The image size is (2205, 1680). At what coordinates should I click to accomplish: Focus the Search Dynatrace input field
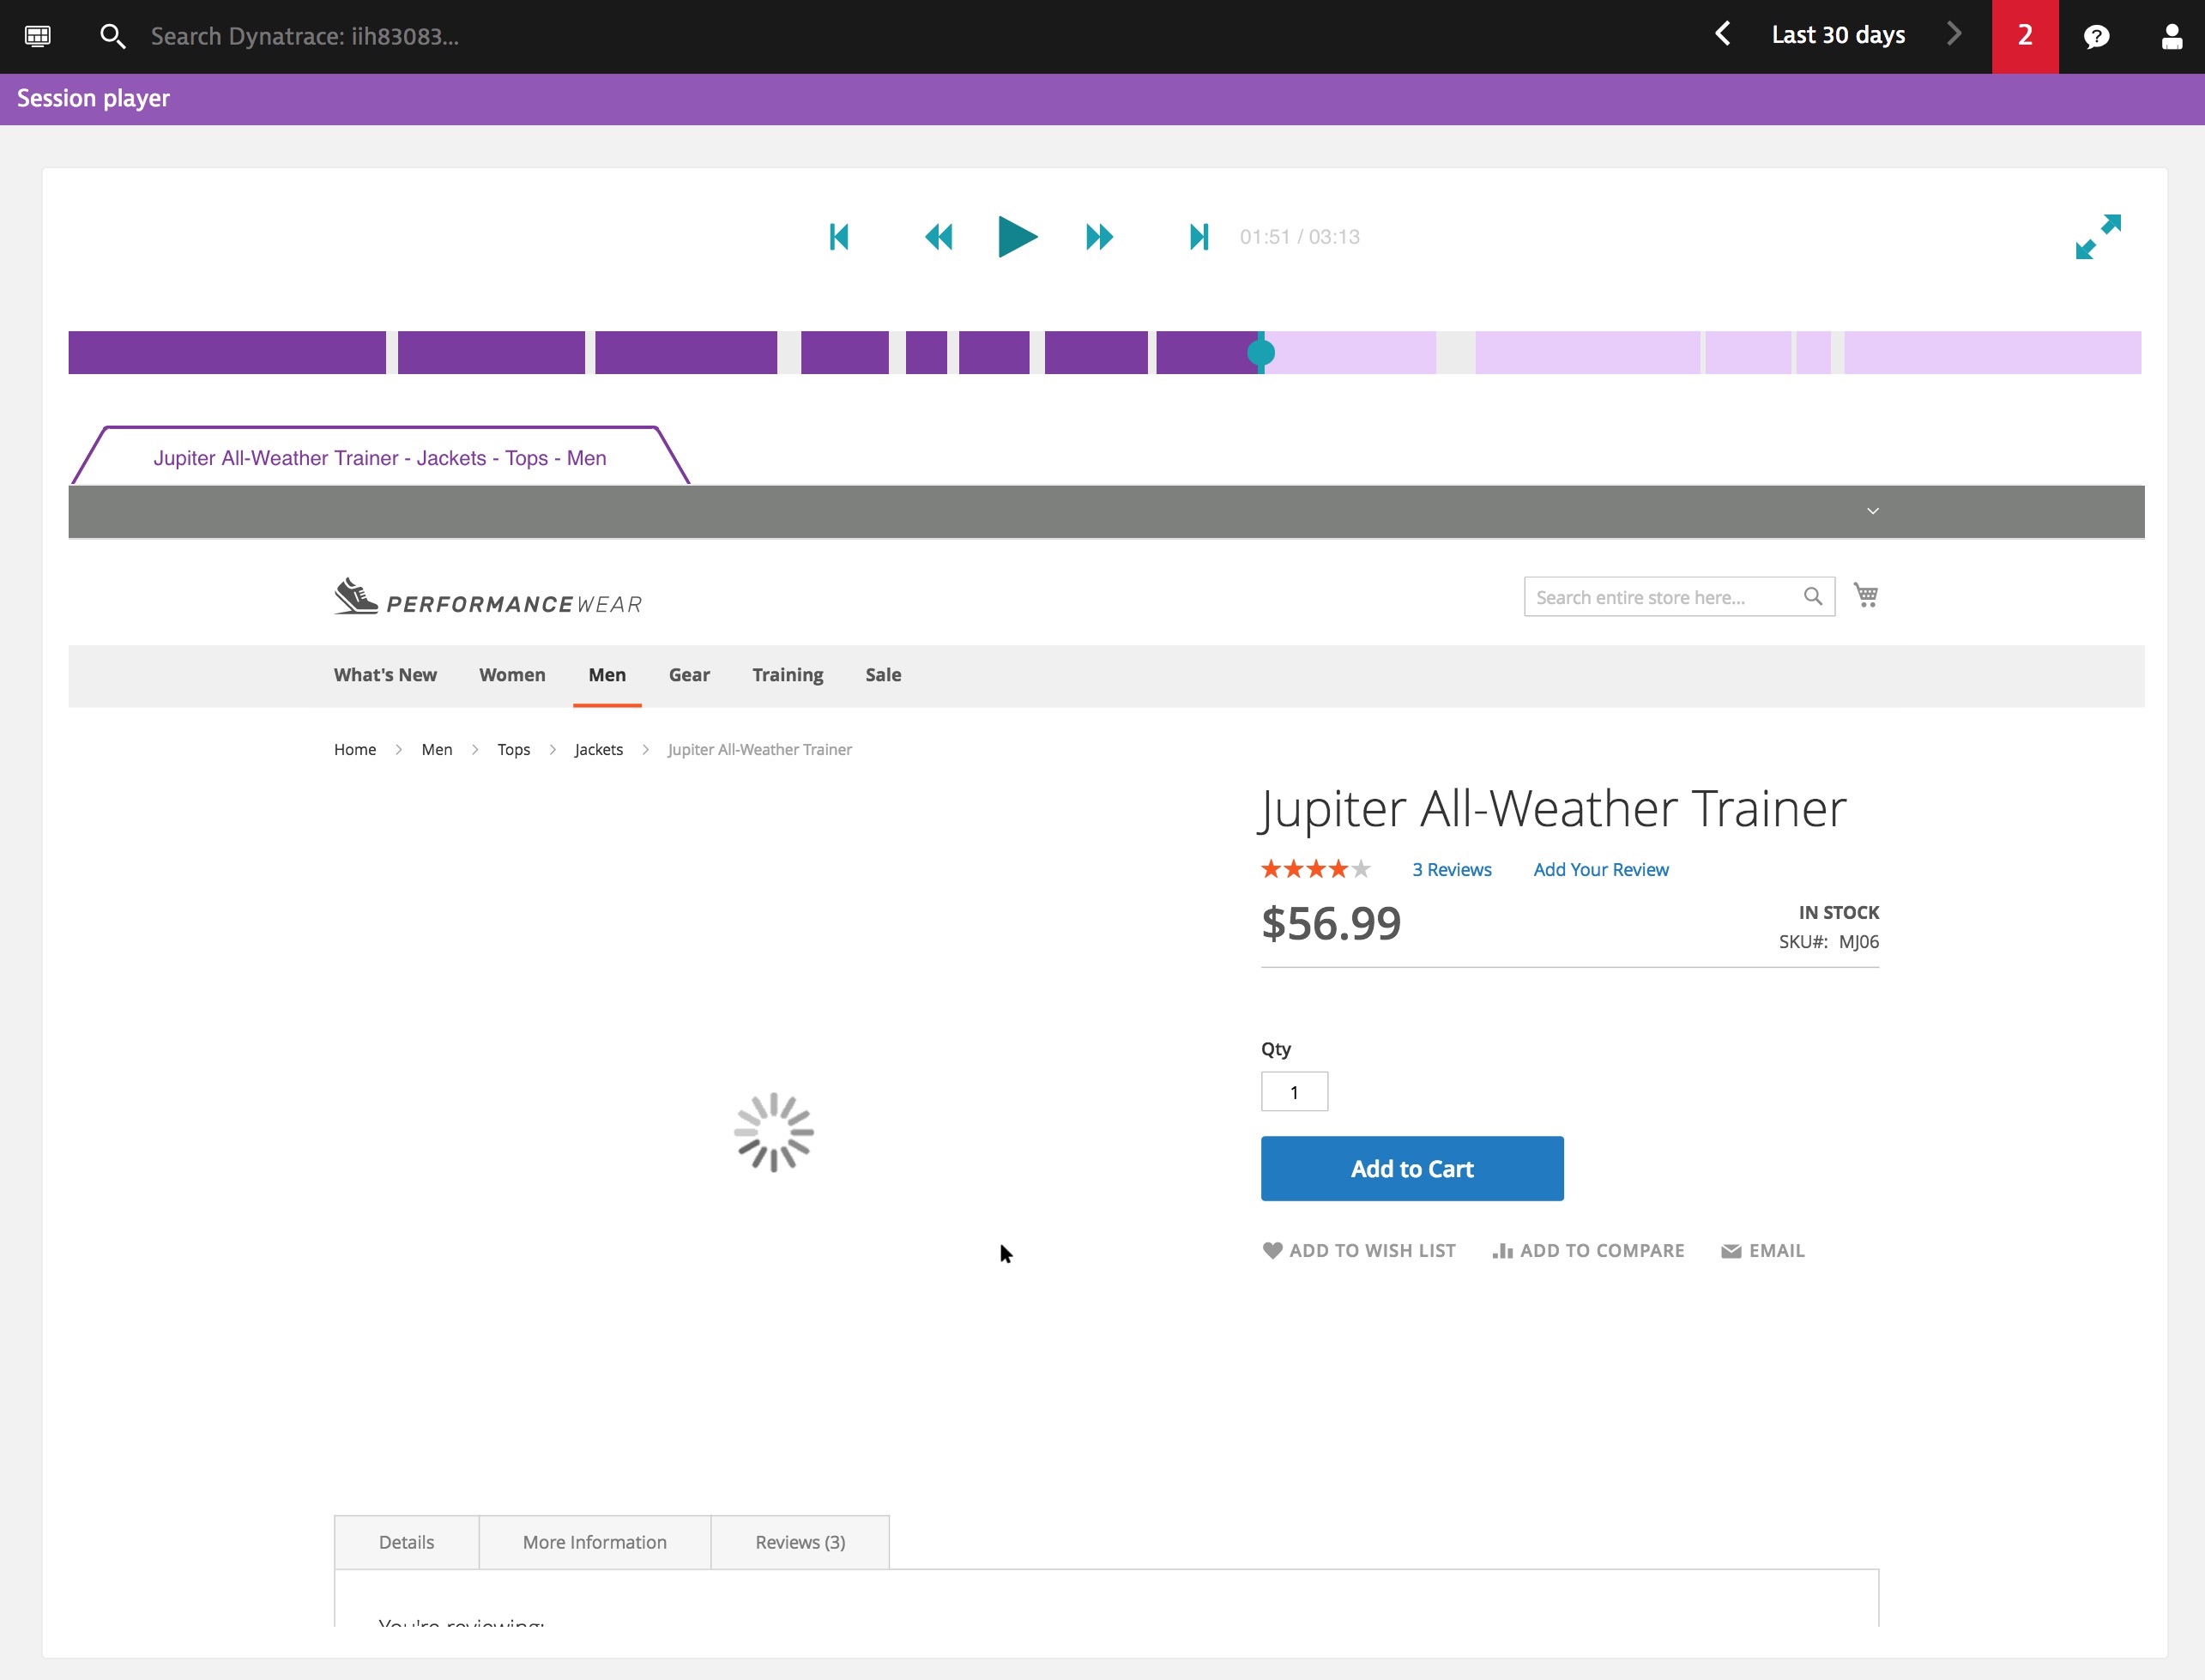coord(305,36)
